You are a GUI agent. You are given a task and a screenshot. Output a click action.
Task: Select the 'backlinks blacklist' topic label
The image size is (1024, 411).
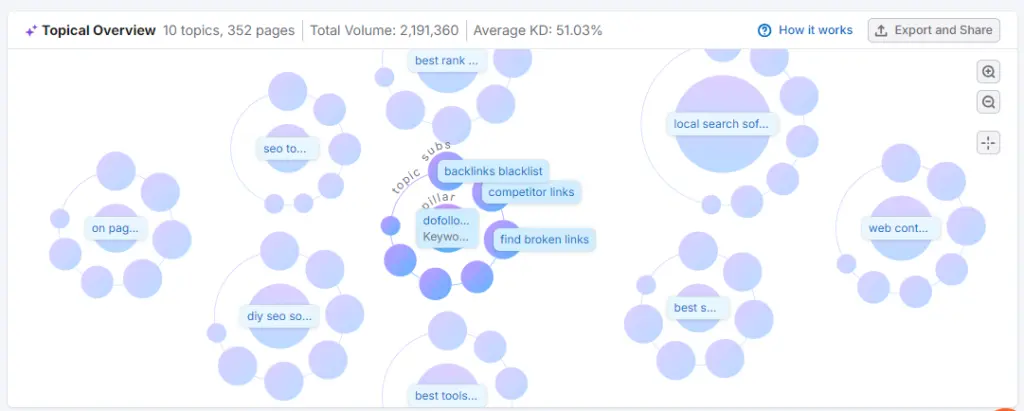coord(493,171)
